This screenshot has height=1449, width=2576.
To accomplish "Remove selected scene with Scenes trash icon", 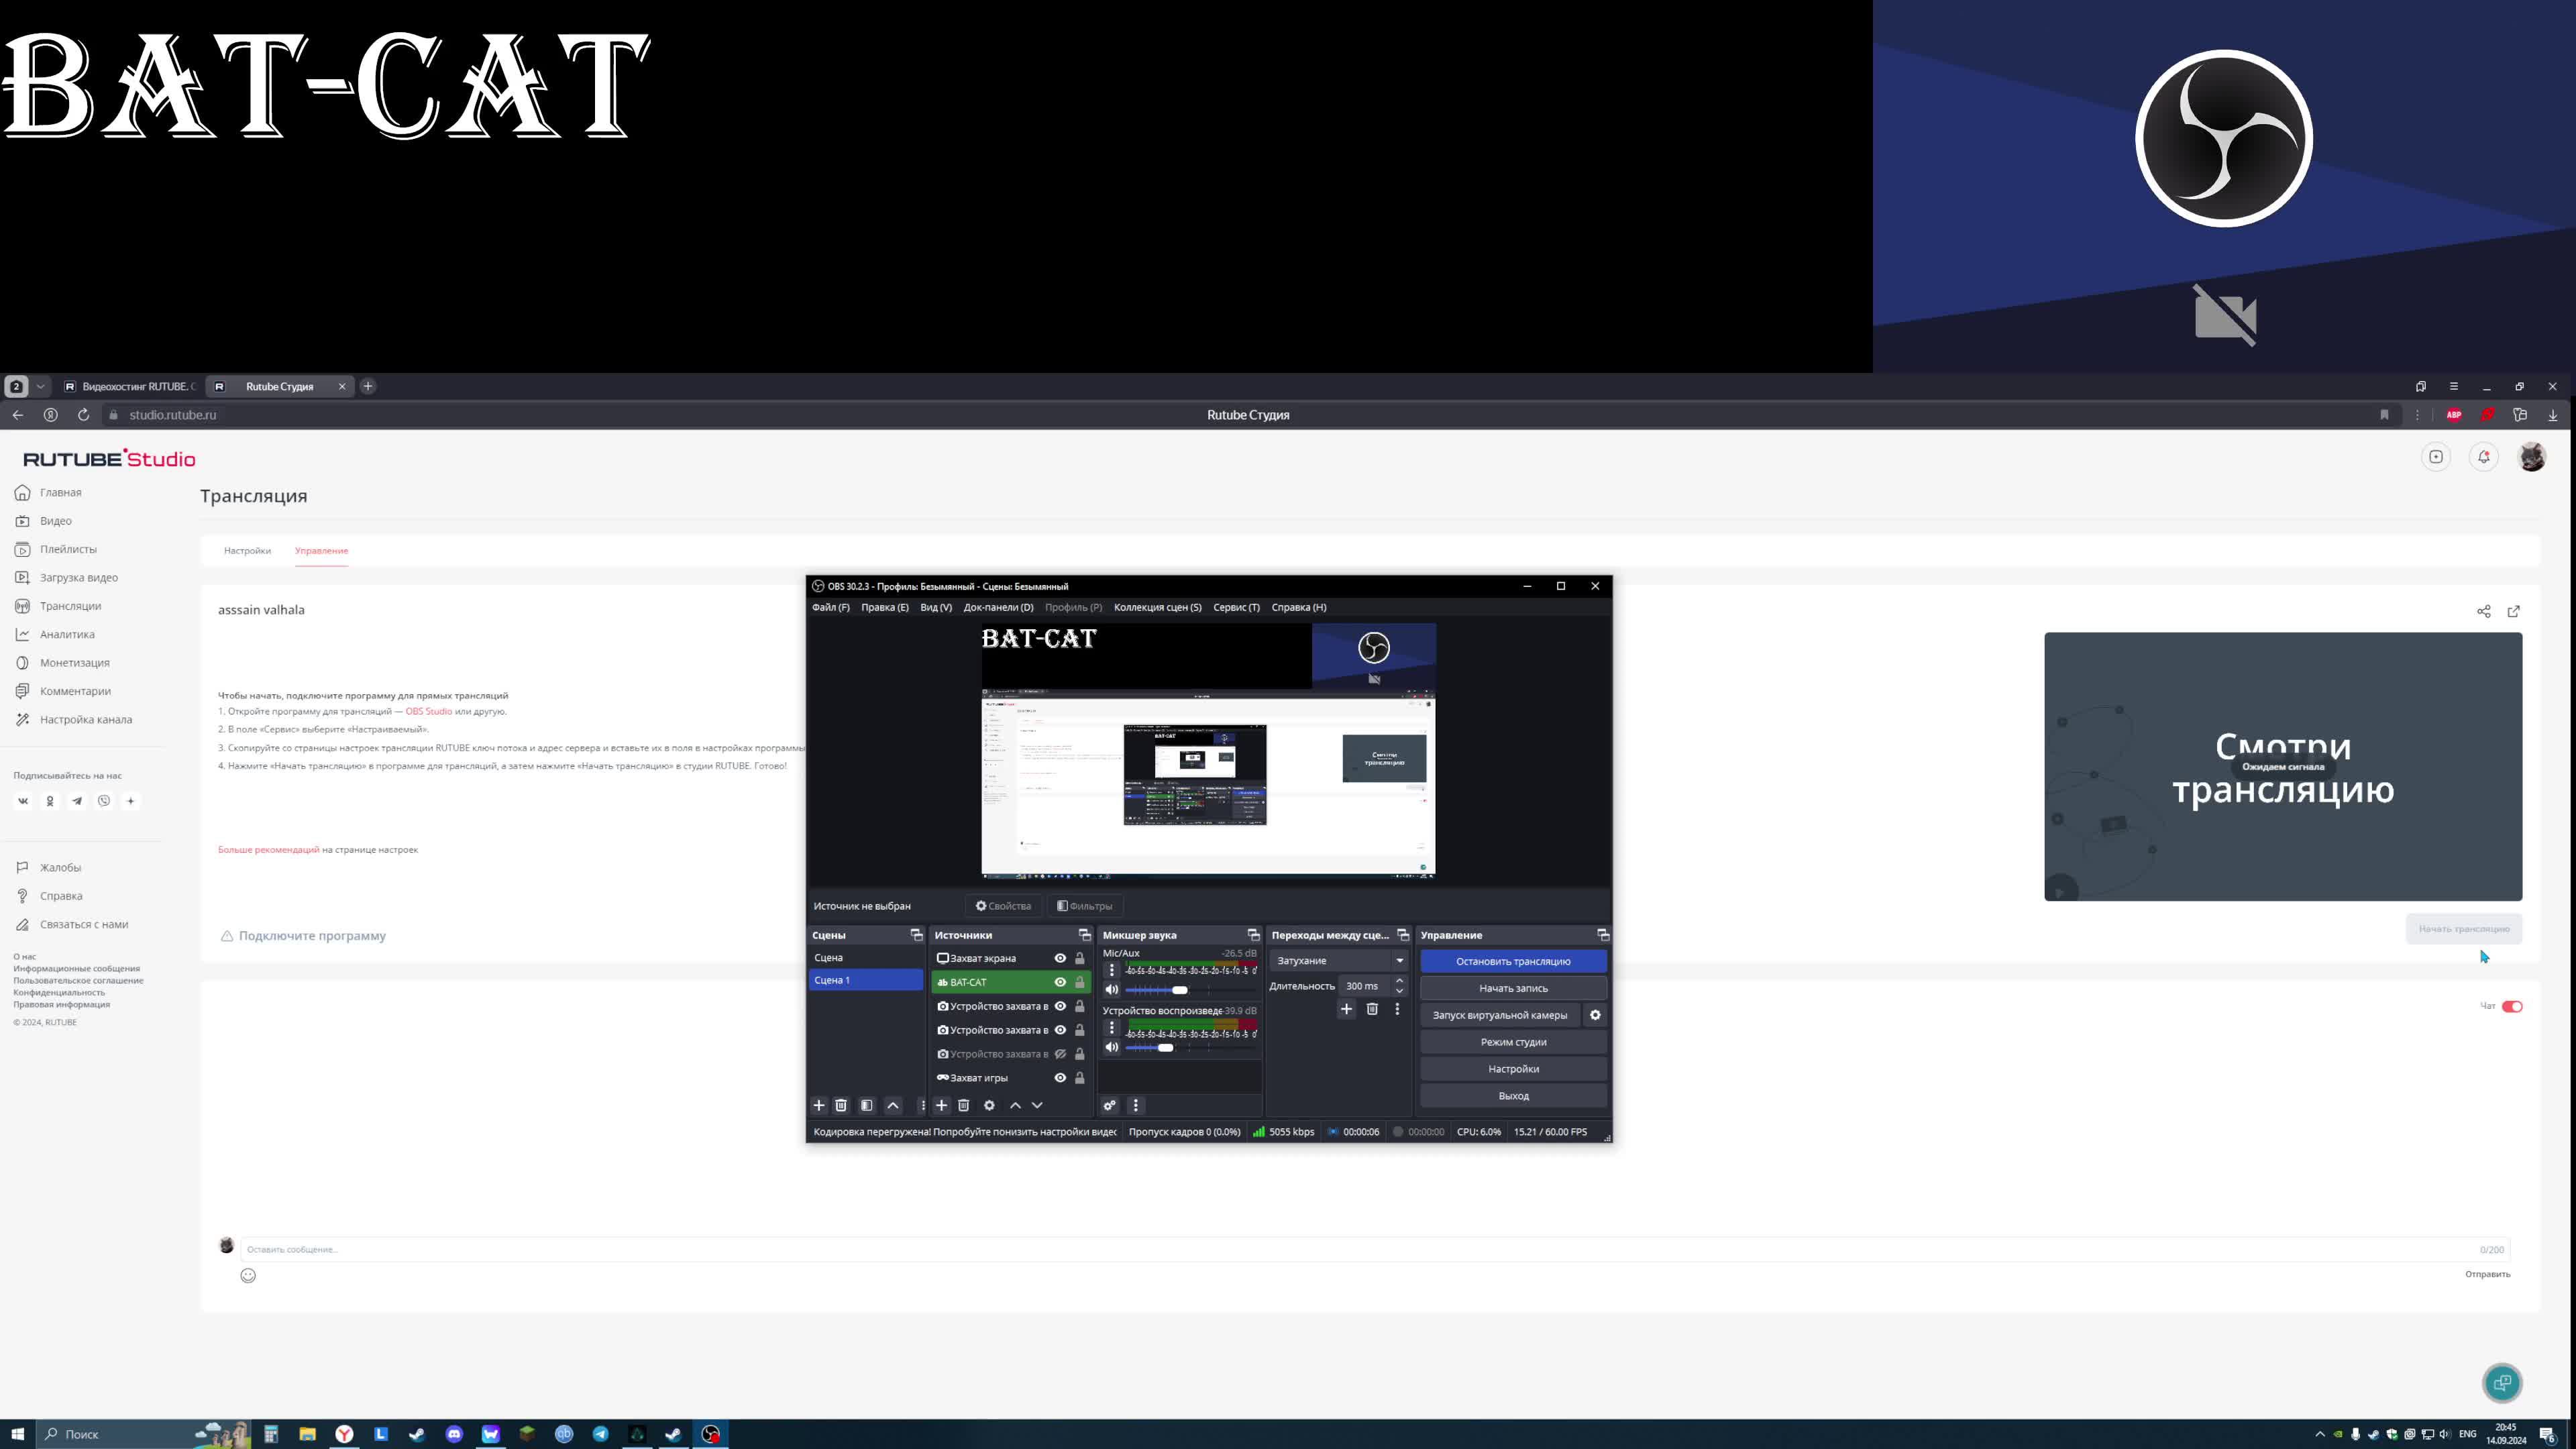I will click(841, 1105).
